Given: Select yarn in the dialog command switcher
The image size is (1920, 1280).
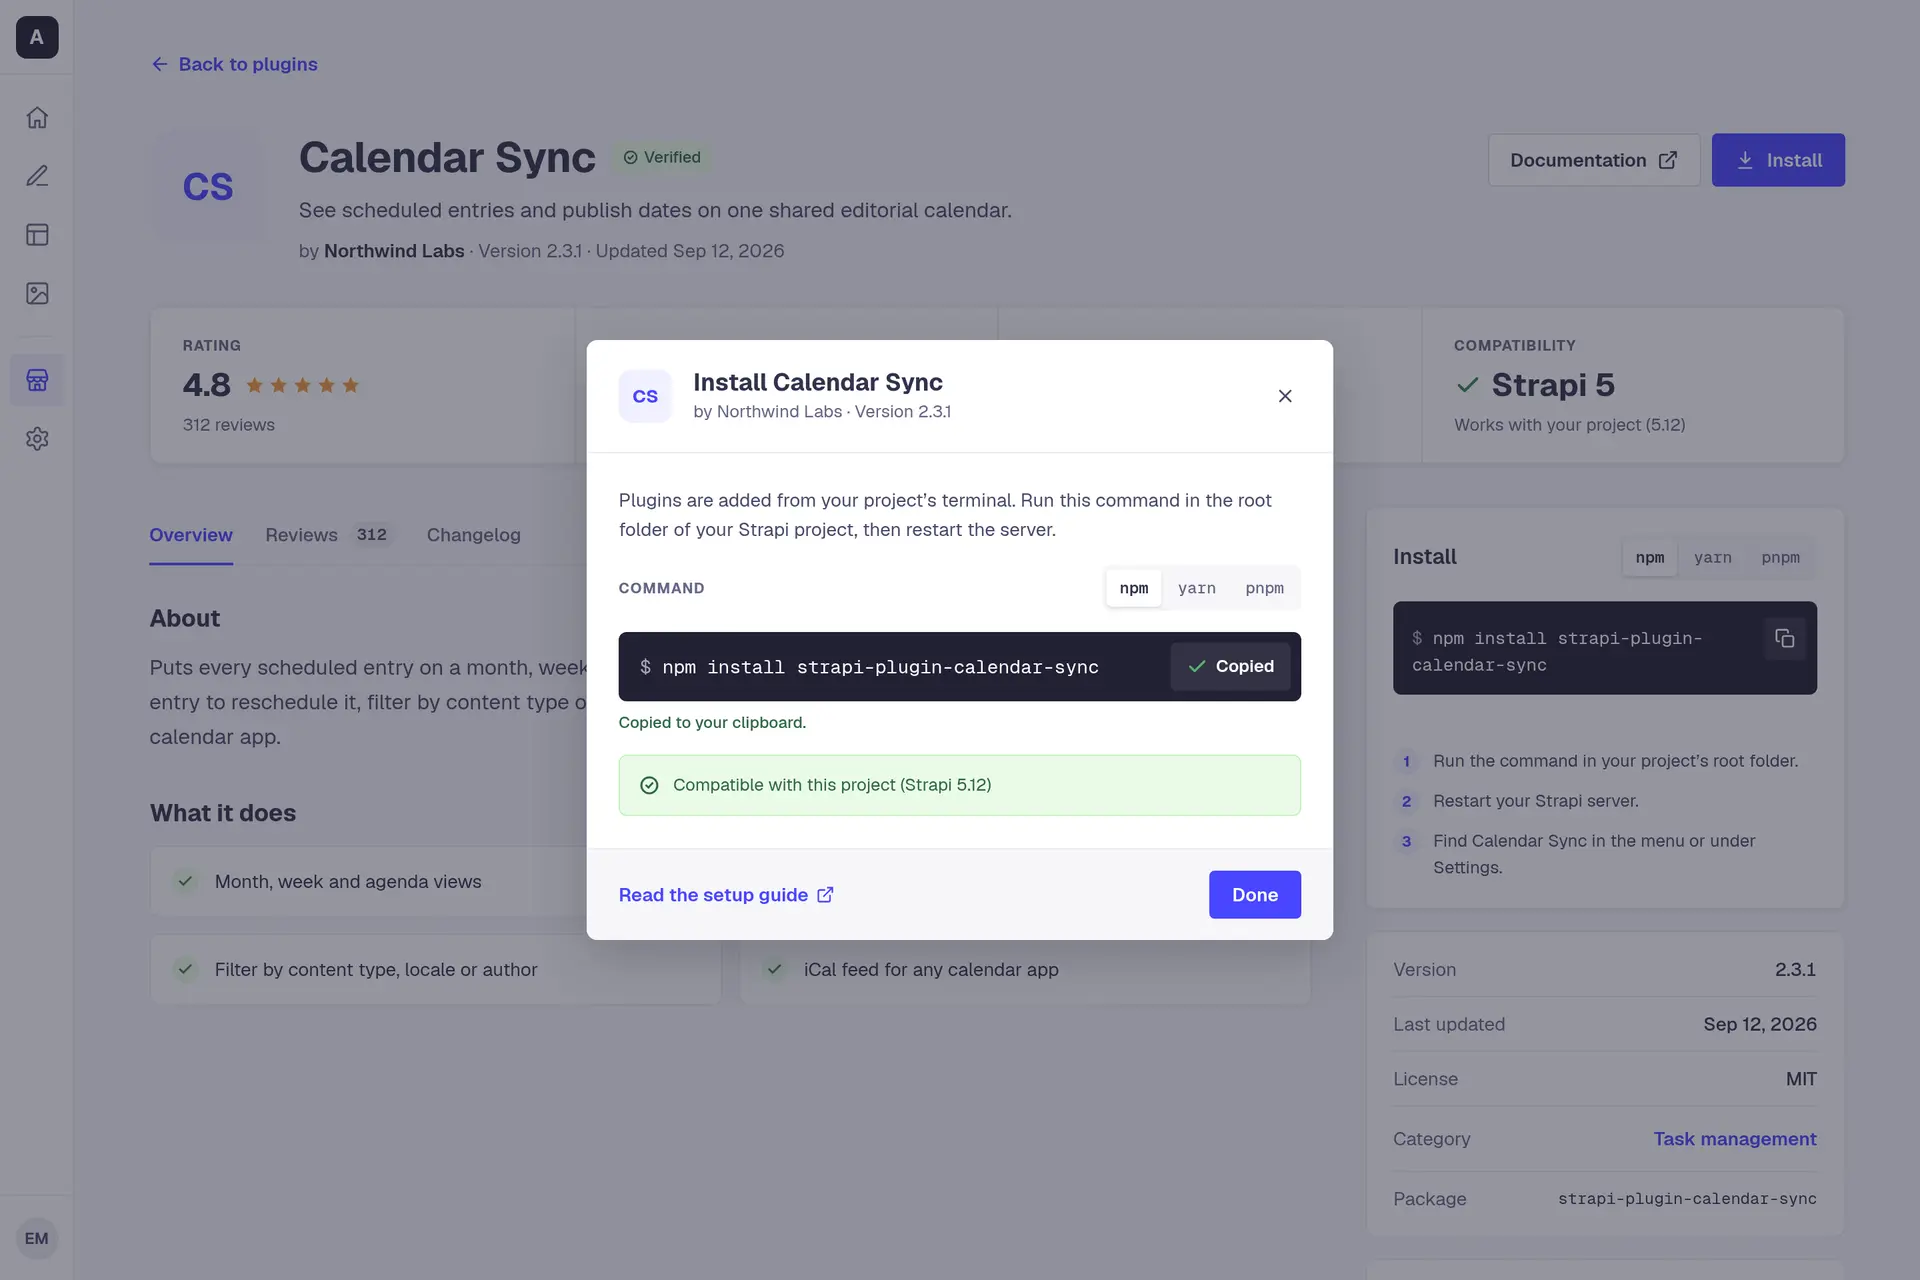Looking at the screenshot, I should pyautogui.click(x=1197, y=588).
